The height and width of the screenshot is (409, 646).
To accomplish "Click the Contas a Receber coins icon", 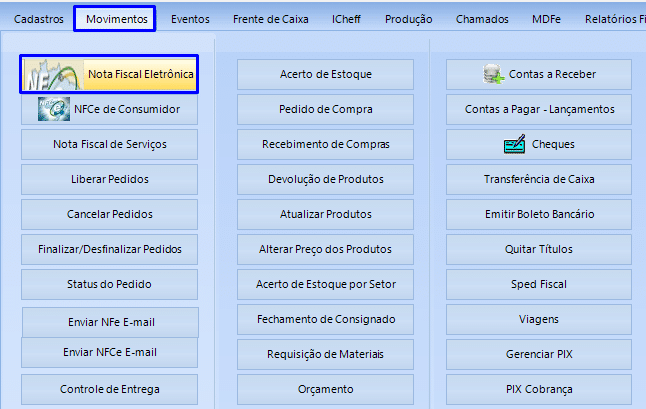I will click(493, 74).
